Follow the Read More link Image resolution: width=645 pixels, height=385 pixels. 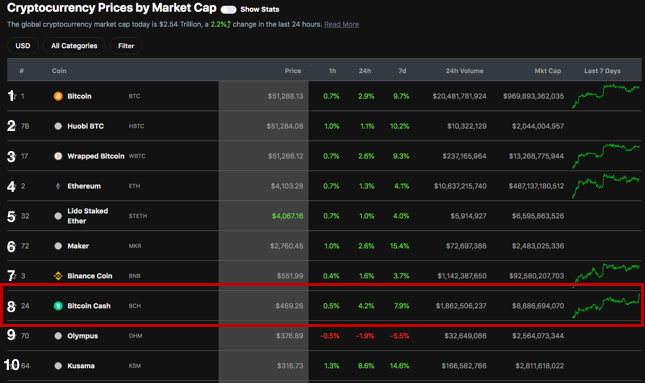click(x=341, y=24)
